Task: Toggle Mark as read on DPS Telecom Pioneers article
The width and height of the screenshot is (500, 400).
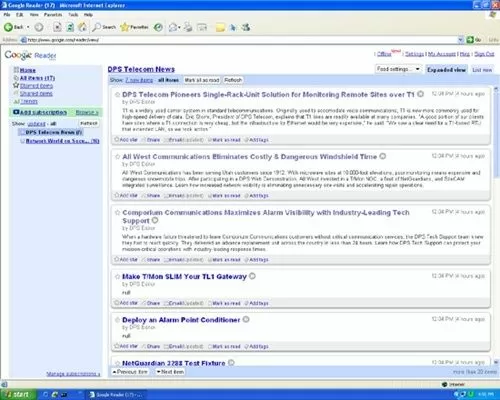Action: coord(224,140)
